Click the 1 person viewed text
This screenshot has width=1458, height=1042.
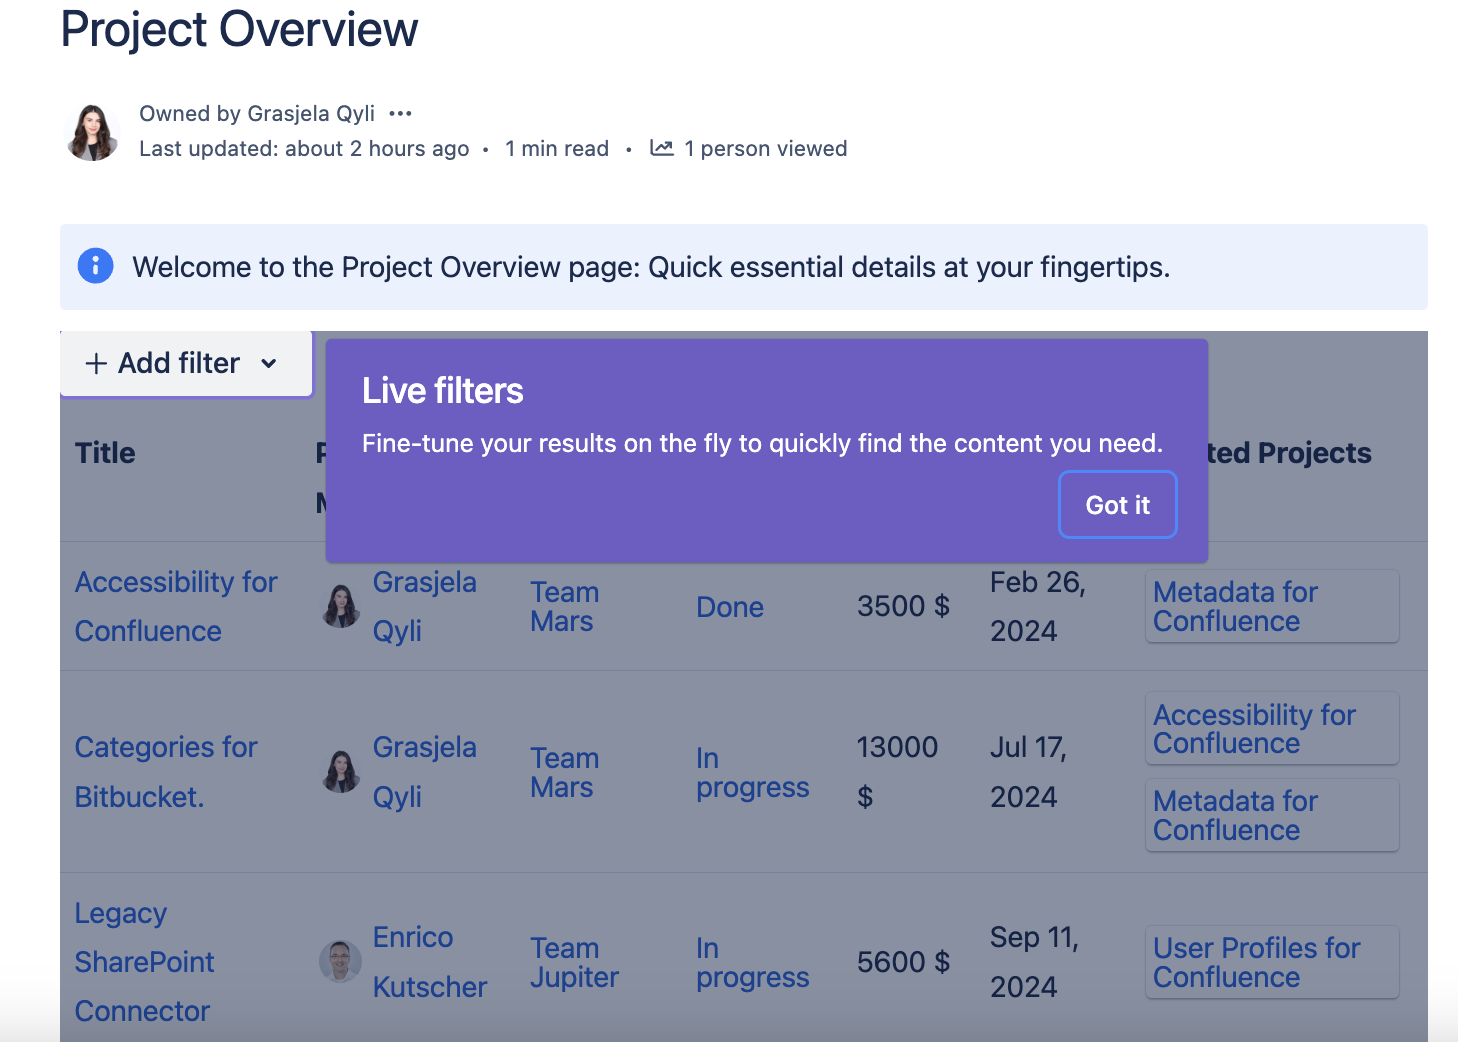tap(765, 149)
